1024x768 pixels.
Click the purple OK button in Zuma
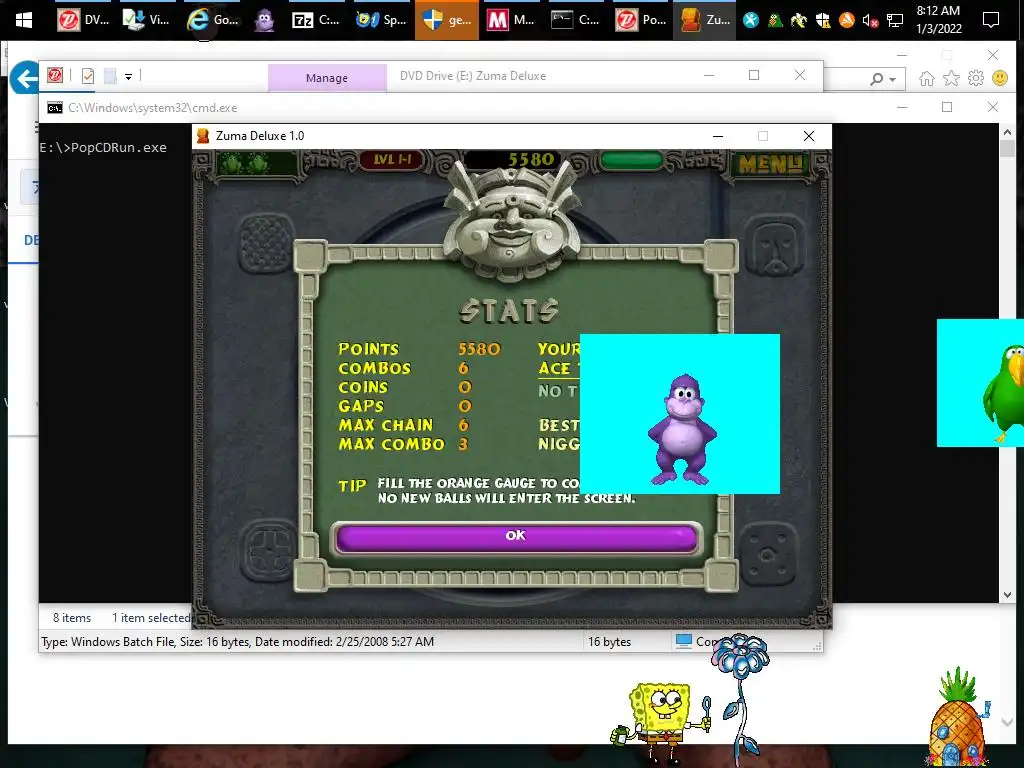[516, 538]
